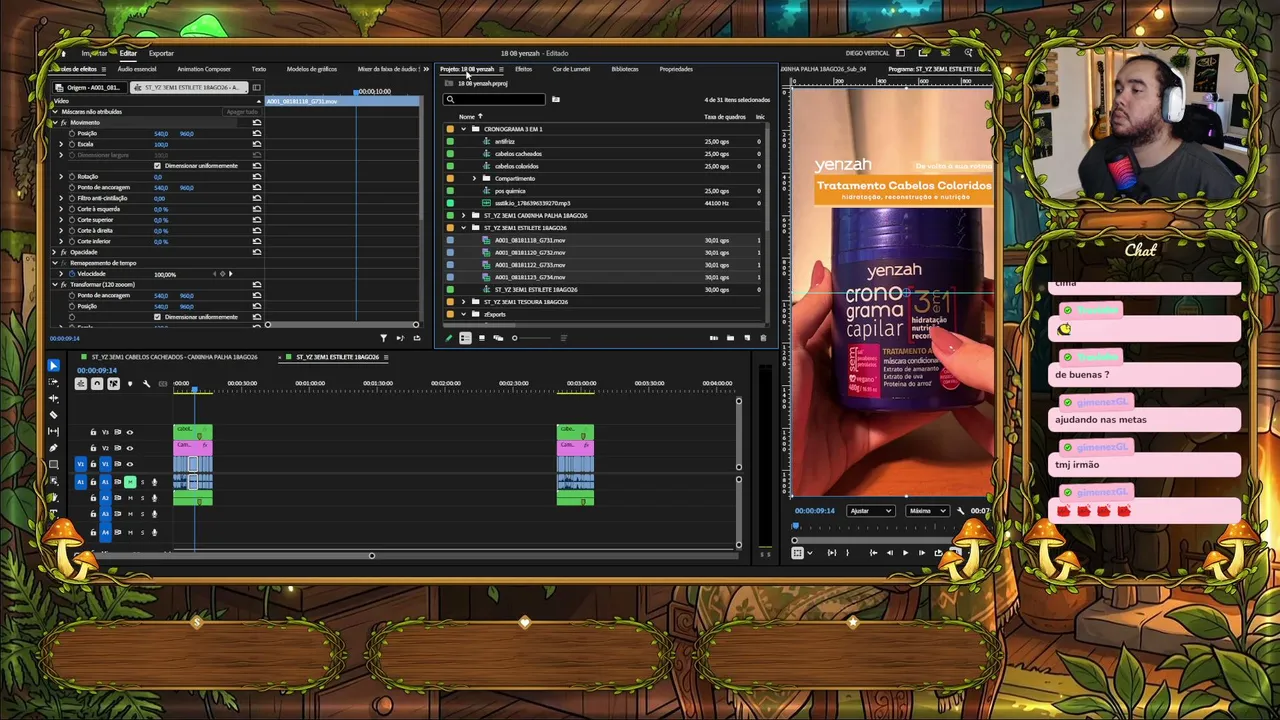Viewport: 1280px width, 720px height.
Task: Toggle the project write pencil icon
Action: coord(449,338)
